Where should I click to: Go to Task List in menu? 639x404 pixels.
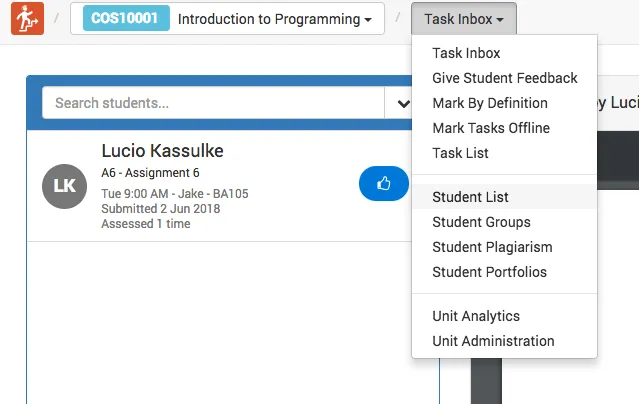pyautogui.click(x=505, y=153)
